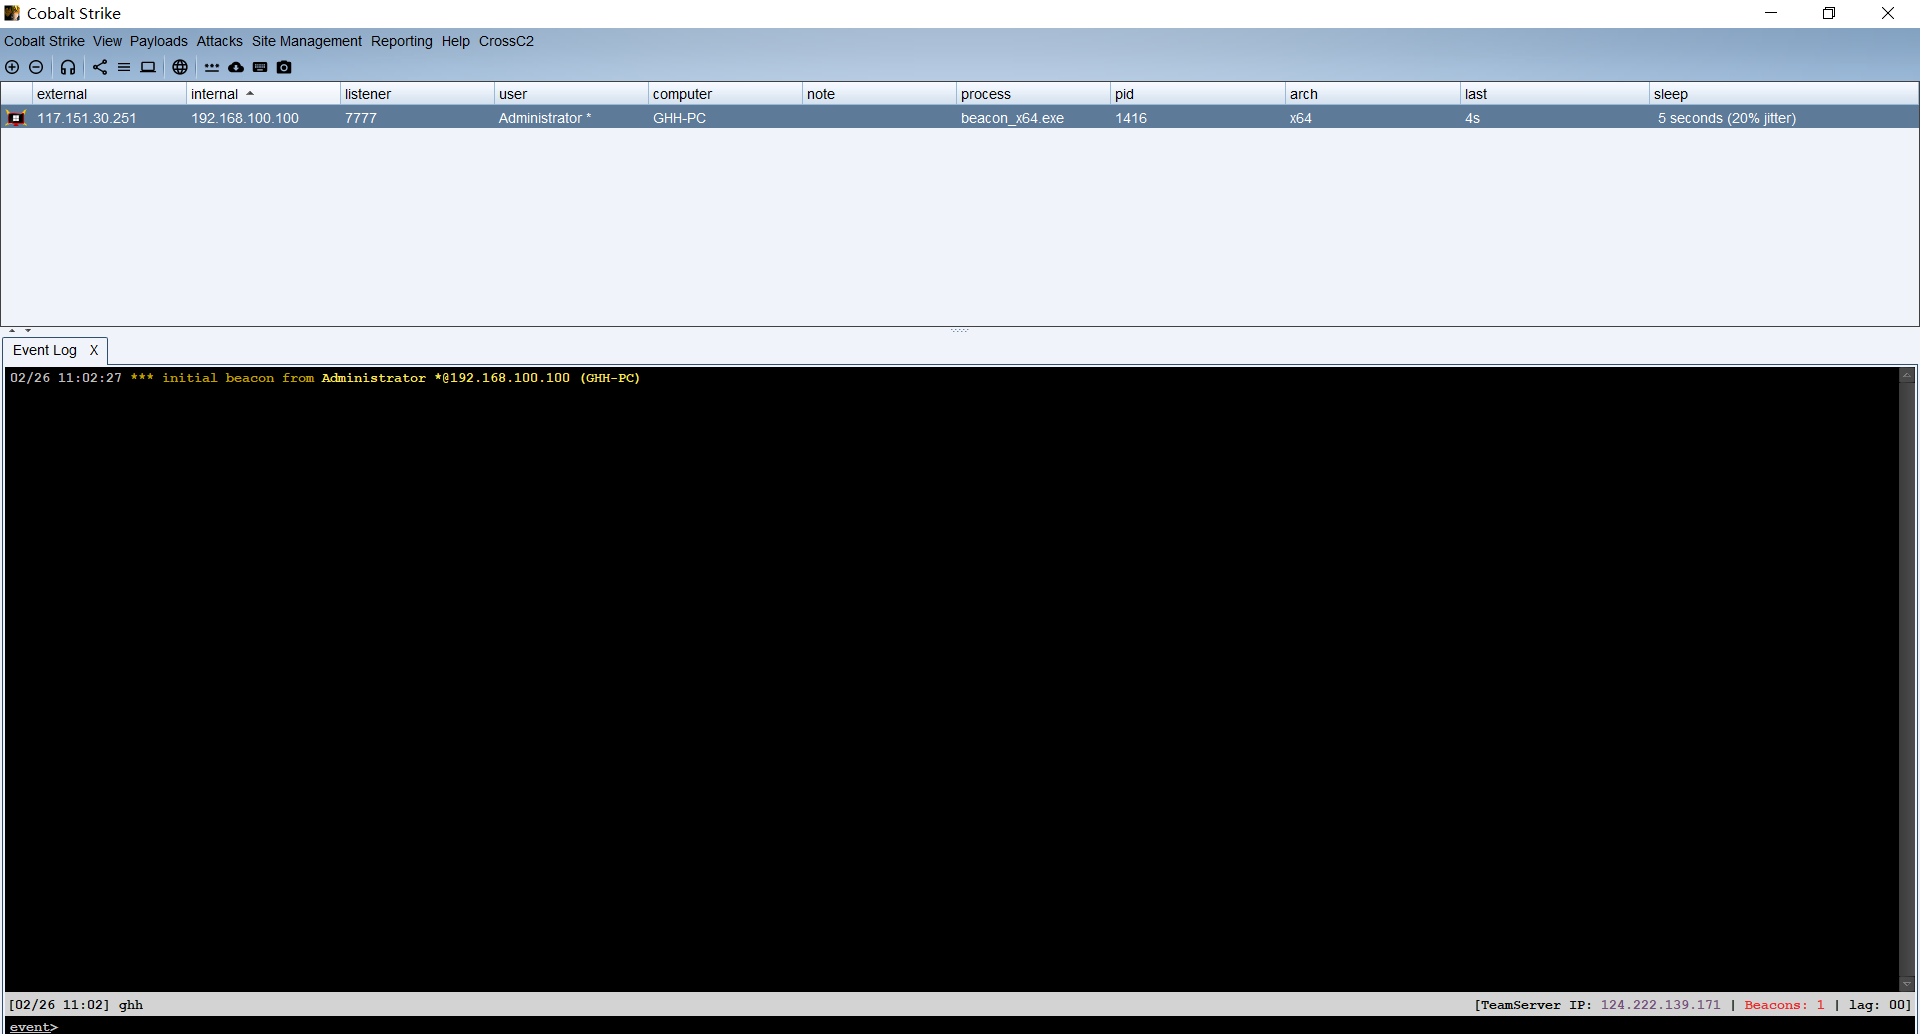Screen dimensions: 1920x1034
Task: Open the View menu
Action: [107, 41]
